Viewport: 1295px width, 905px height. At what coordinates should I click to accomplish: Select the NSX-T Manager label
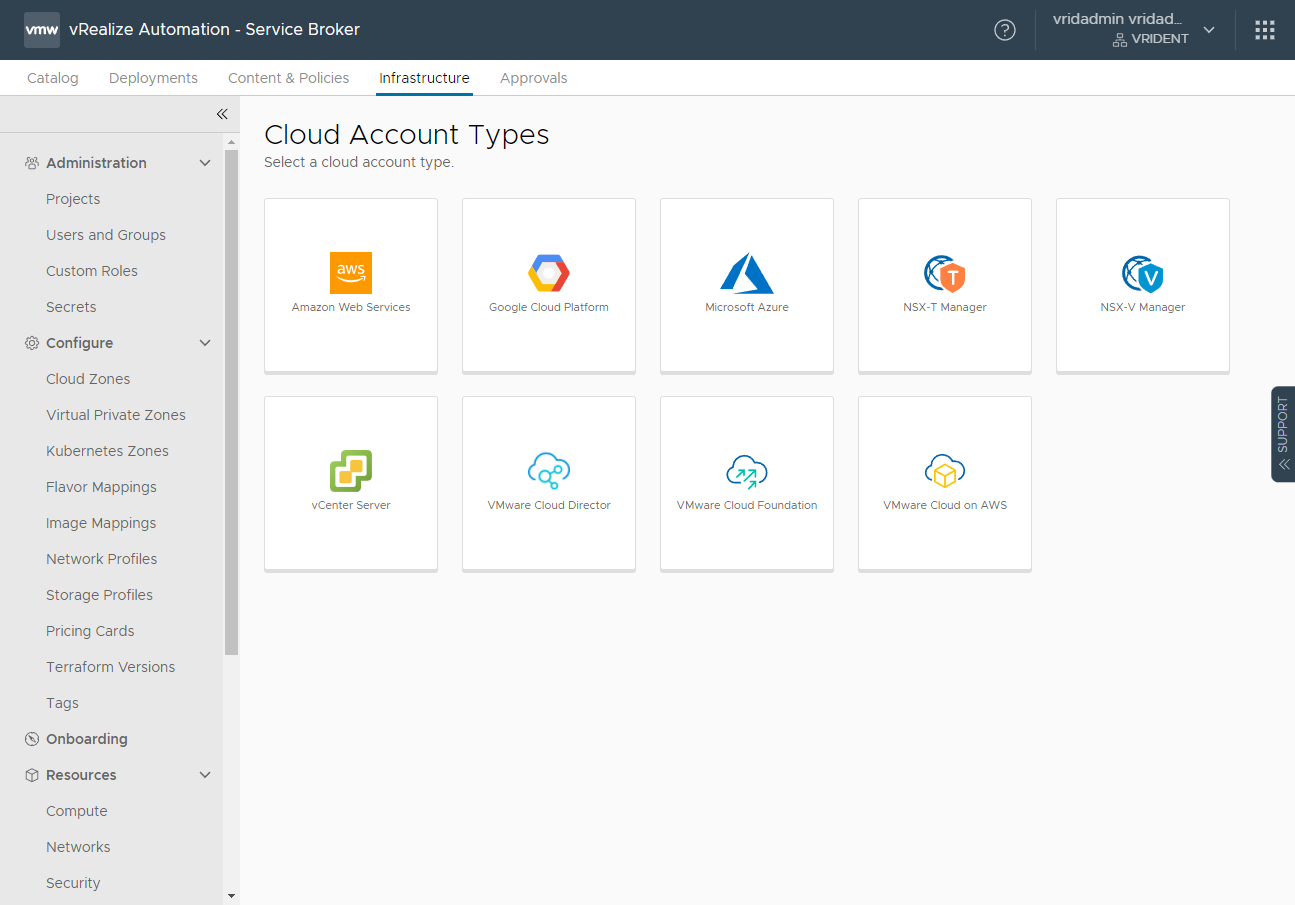945,307
